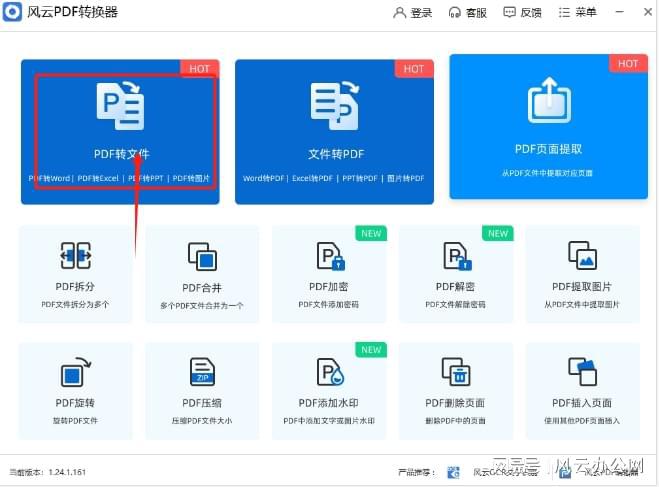The height and width of the screenshot is (487, 659).
Task: Choose the PDF转Excel sub-option
Action: [x=98, y=178]
